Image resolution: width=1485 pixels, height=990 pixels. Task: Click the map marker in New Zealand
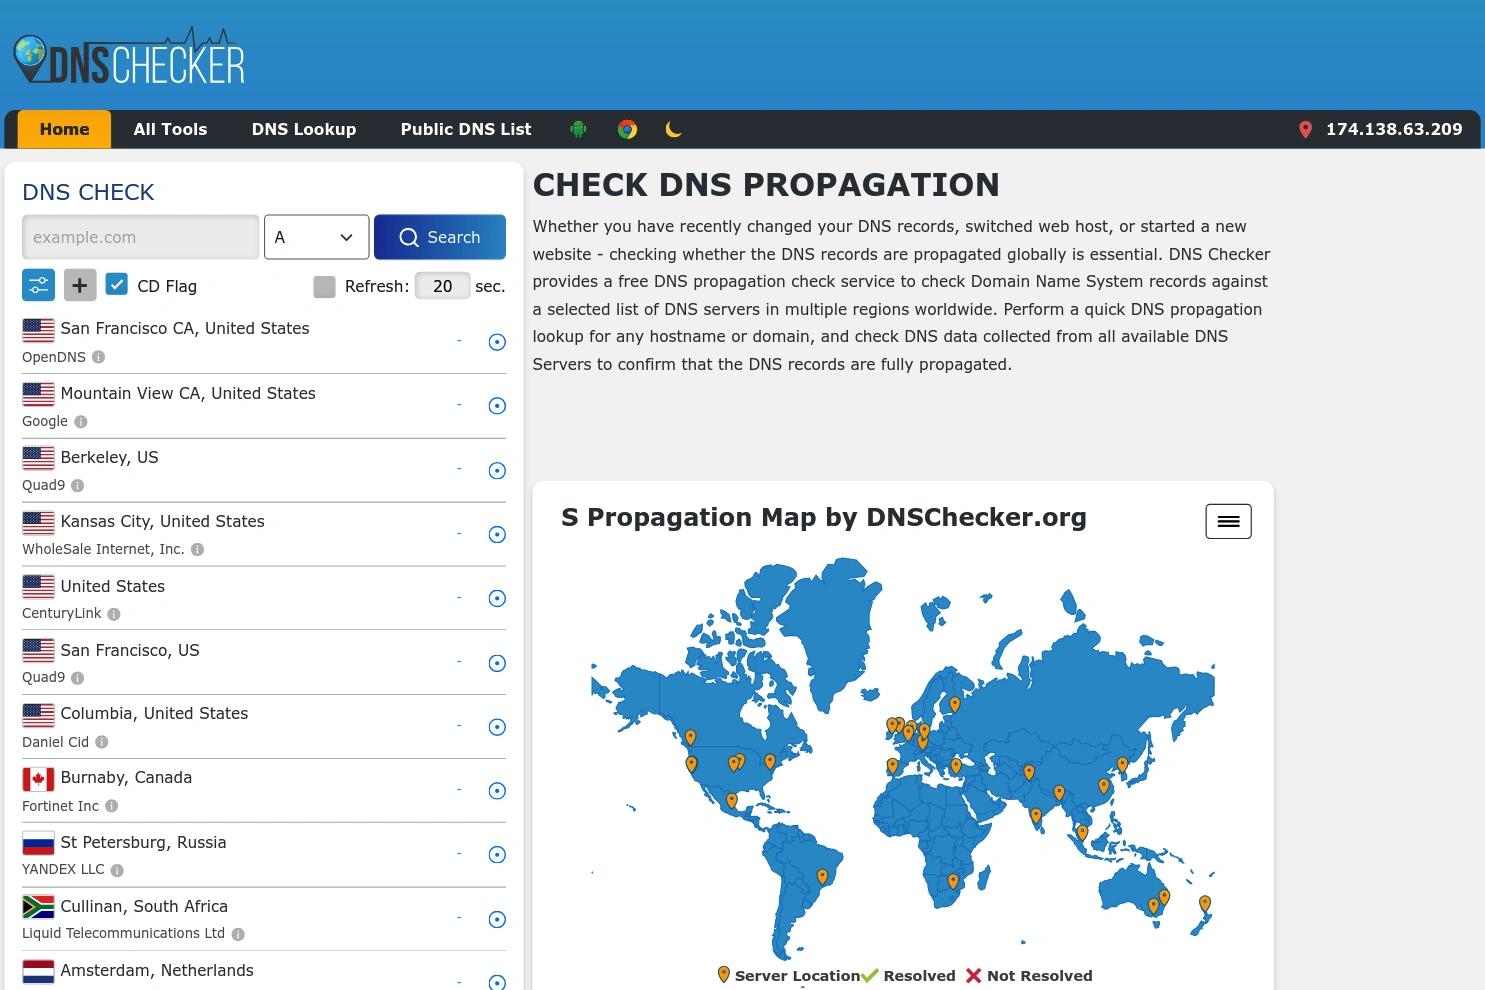pyautogui.click(x=1205, y=904)
